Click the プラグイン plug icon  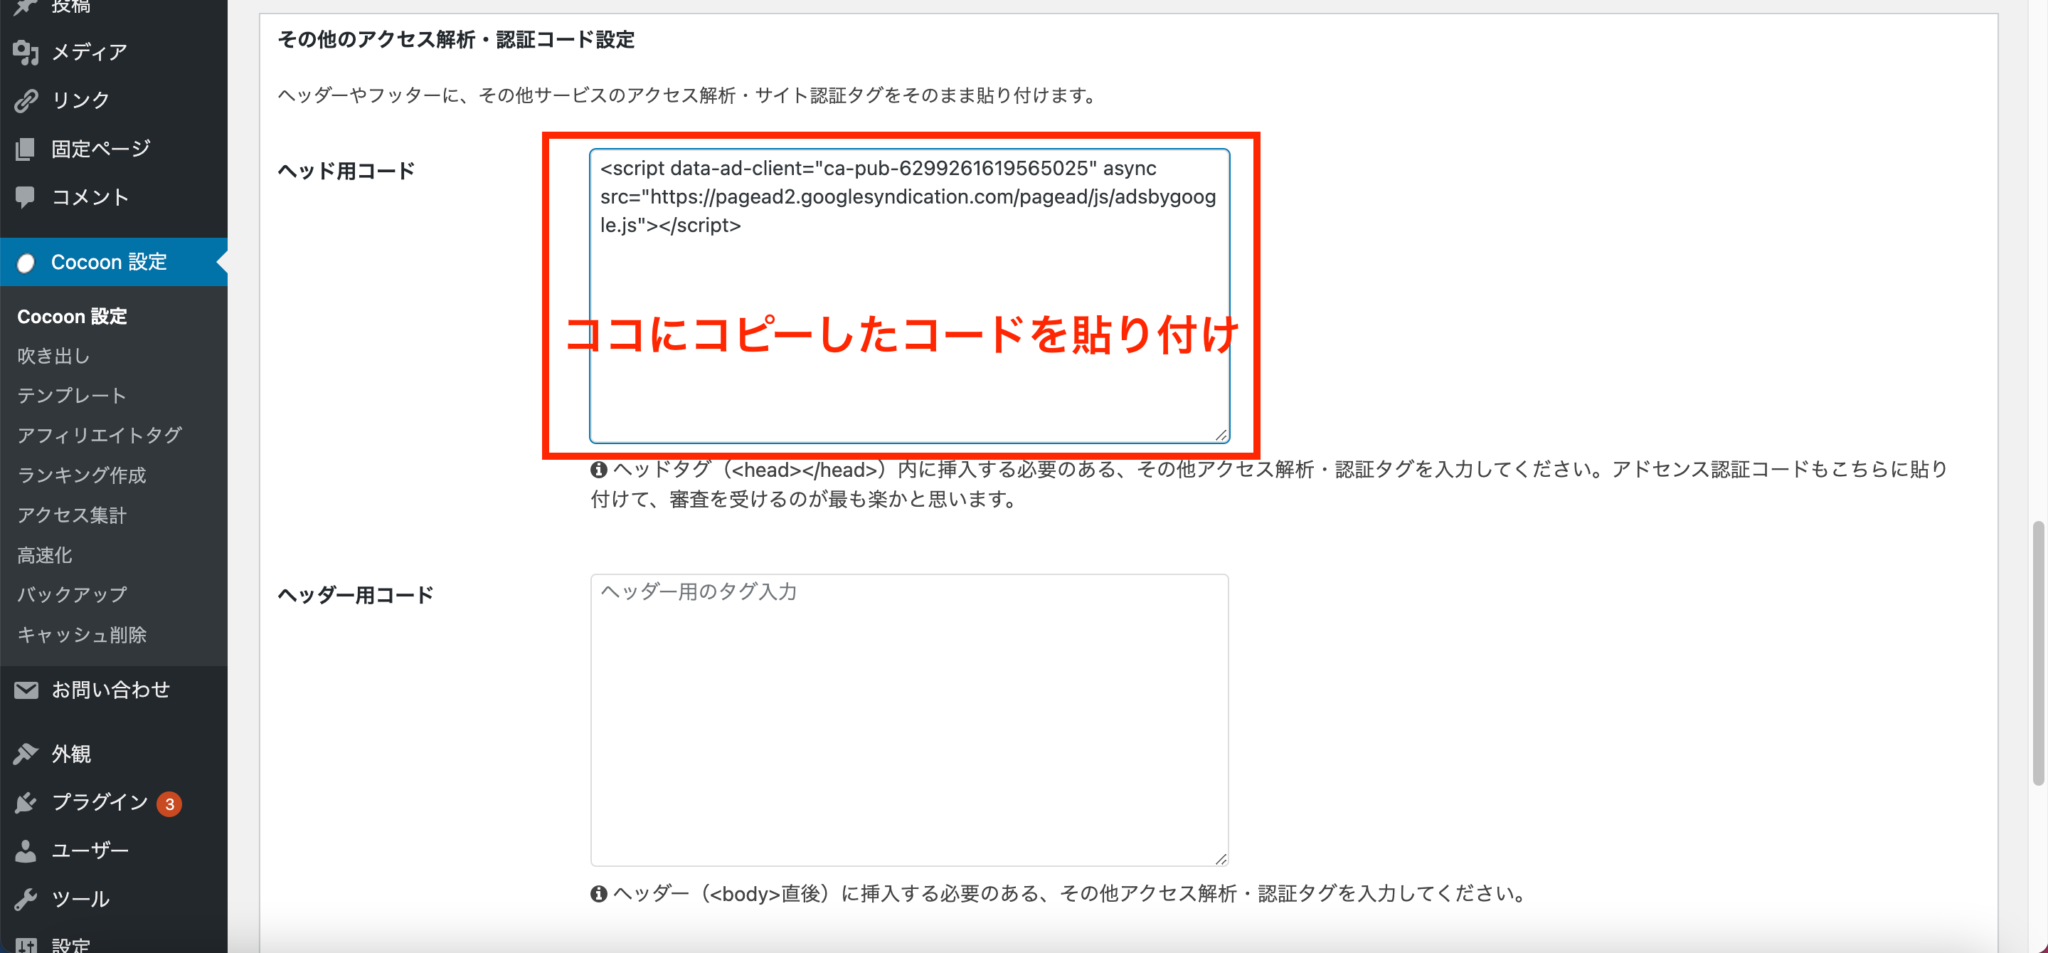pos(25,801)
